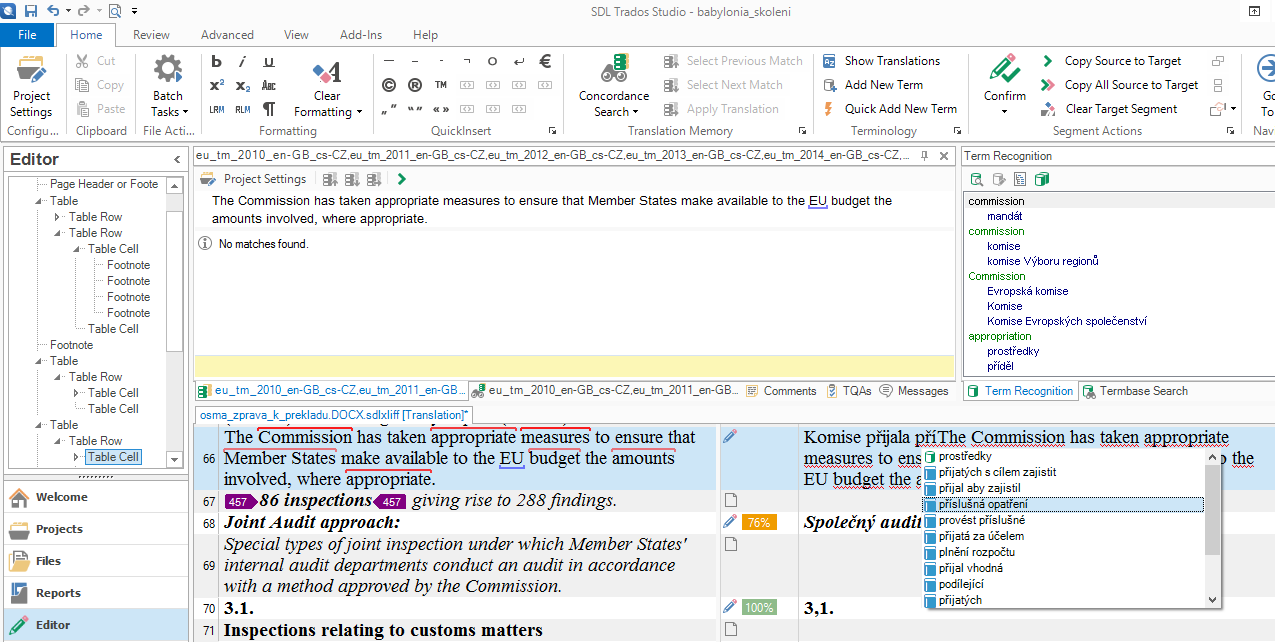Click Copy All Source to Target

(1119, 85)
